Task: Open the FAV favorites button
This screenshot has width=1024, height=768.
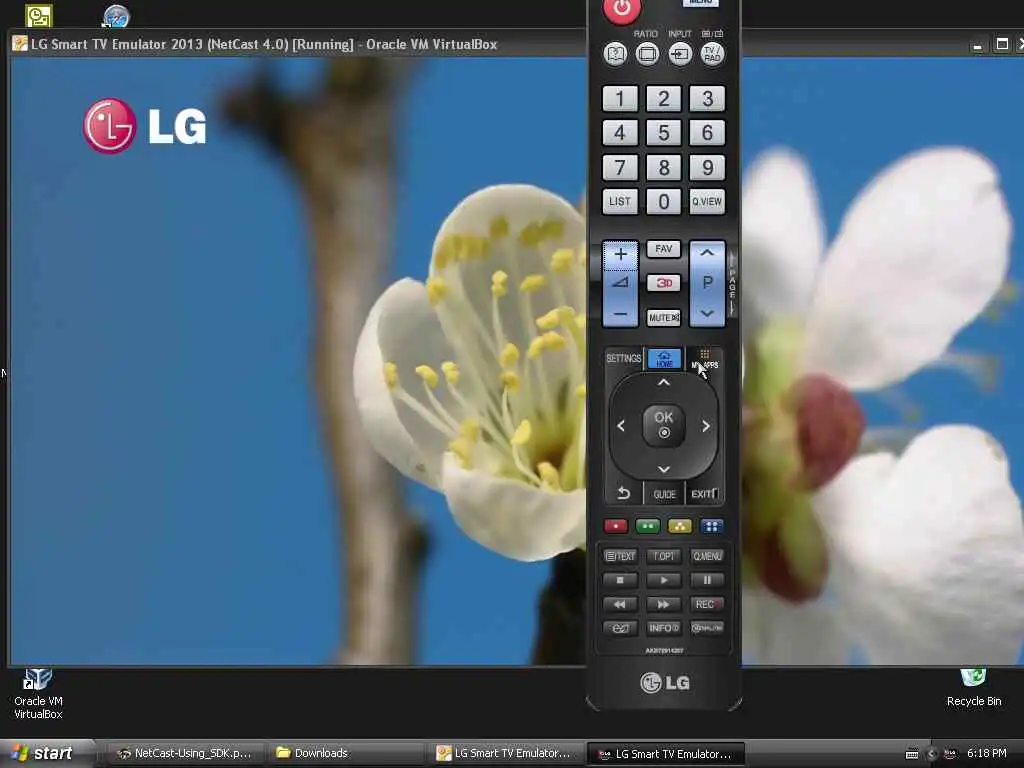Action: [664, 249]
